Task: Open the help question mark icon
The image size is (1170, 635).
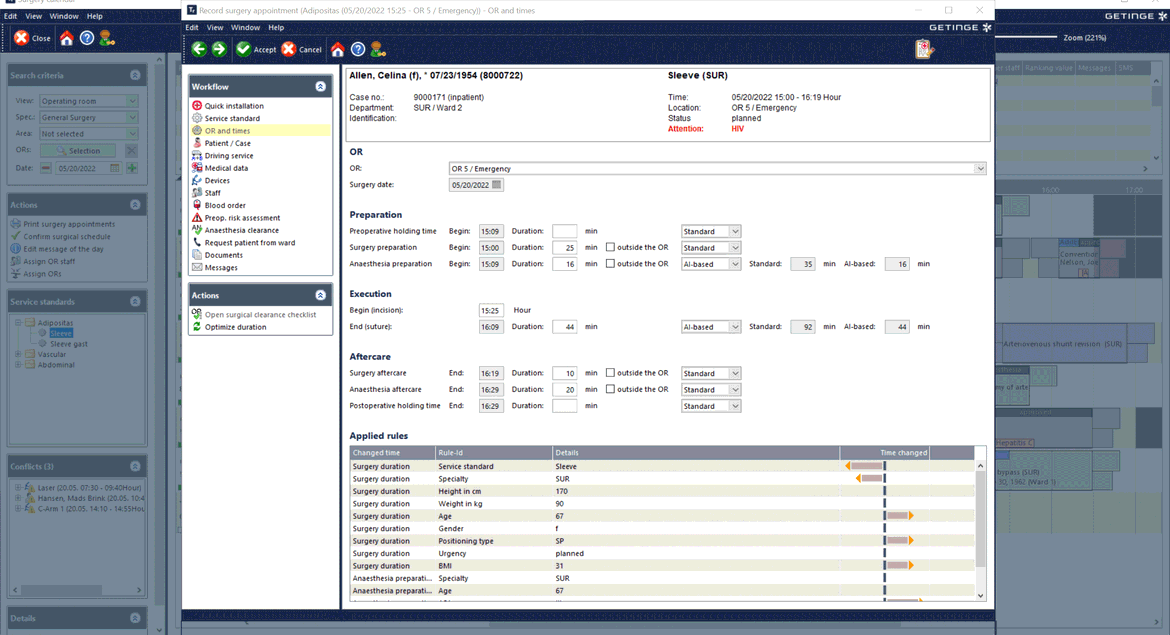Action: click(x=358, y=49)
